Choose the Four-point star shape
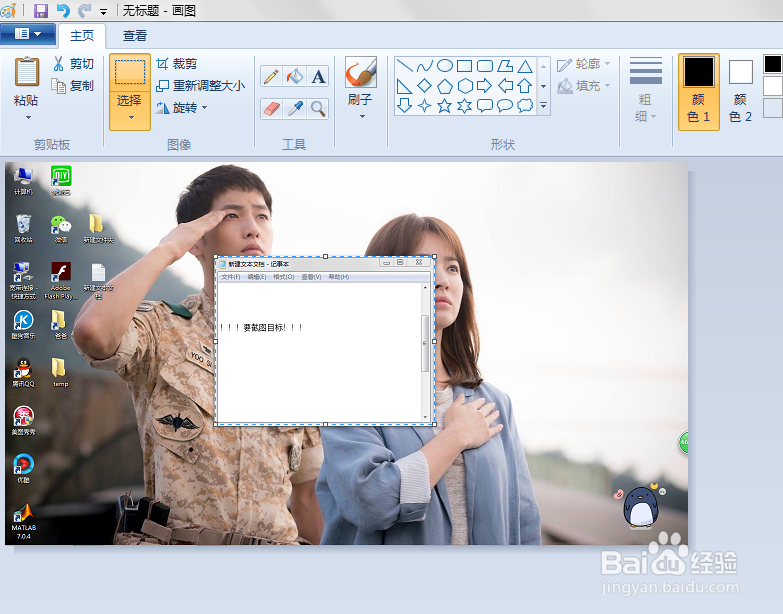 pos(424,105)
